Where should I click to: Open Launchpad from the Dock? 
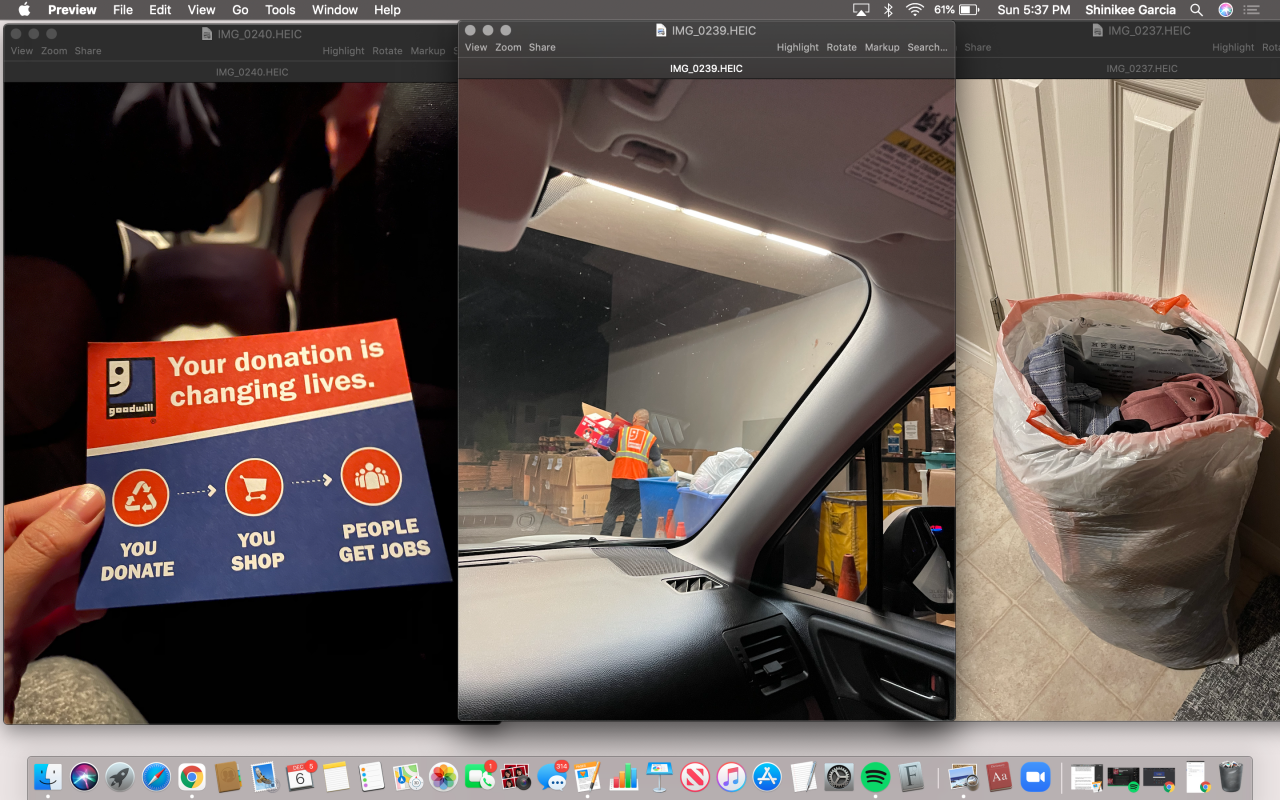(x=120, y=776)
